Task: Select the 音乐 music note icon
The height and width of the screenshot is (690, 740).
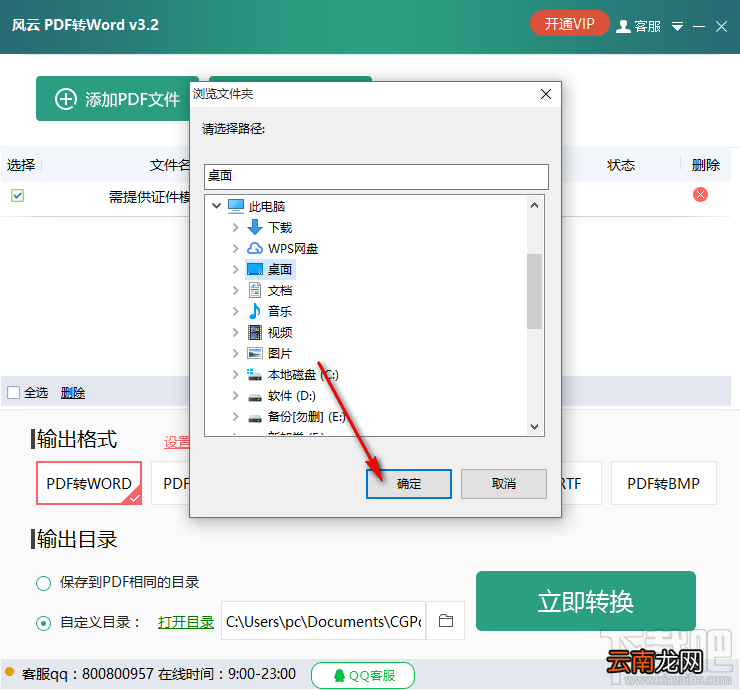Action: [255, 311]
